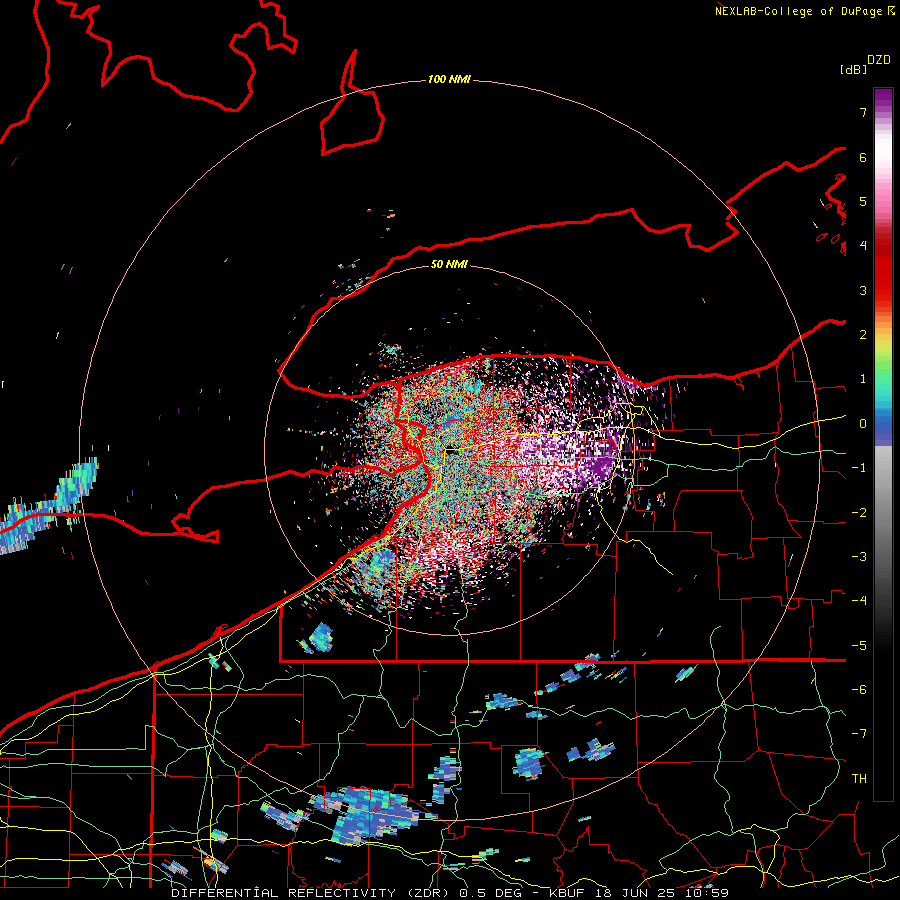Image resolution: width=900 pixels, height=900 pixels.
Task: Click the DIFFERENTIAL REFLECTIVITY (ZDR) product title
Action: click(312, 893)
